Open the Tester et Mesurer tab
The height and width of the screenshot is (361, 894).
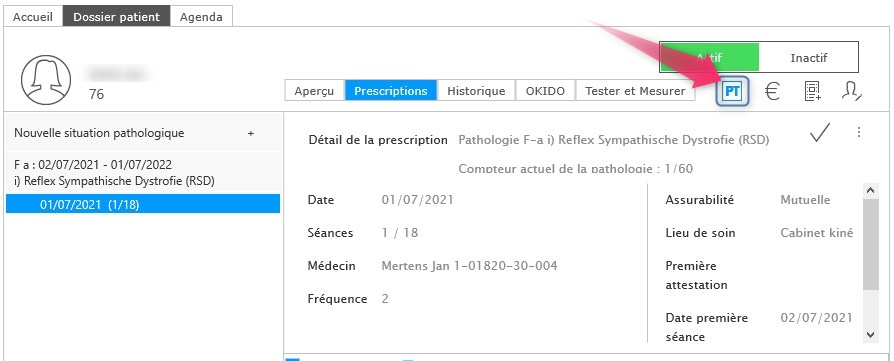635,91
